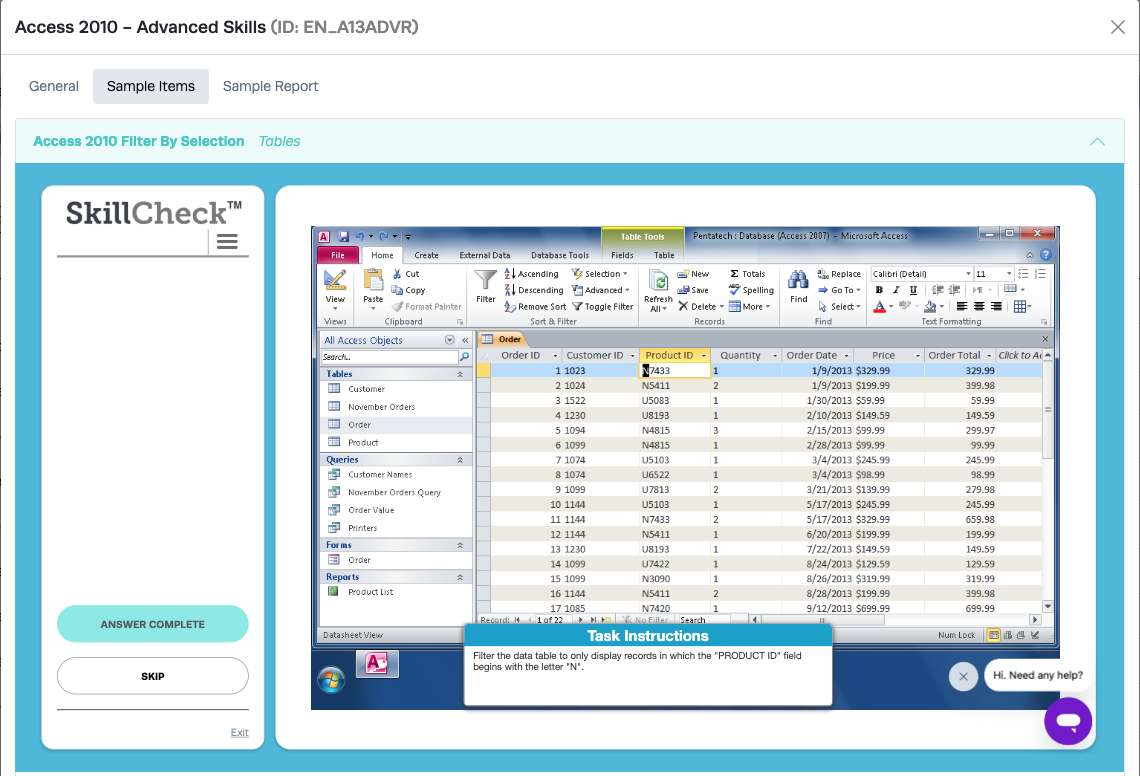Sort records Ascending
This screenshot has width=1140, height=776.
click(531, 274)
